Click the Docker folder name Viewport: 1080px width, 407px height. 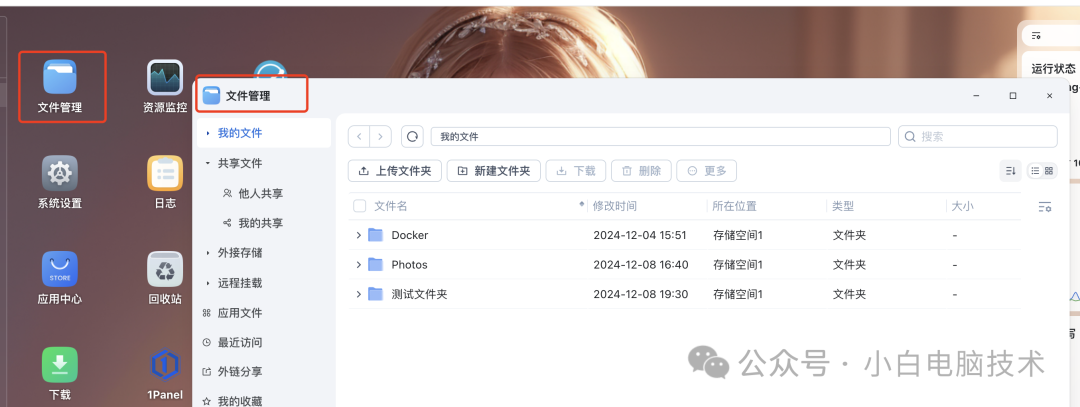[x=410, y=235]
